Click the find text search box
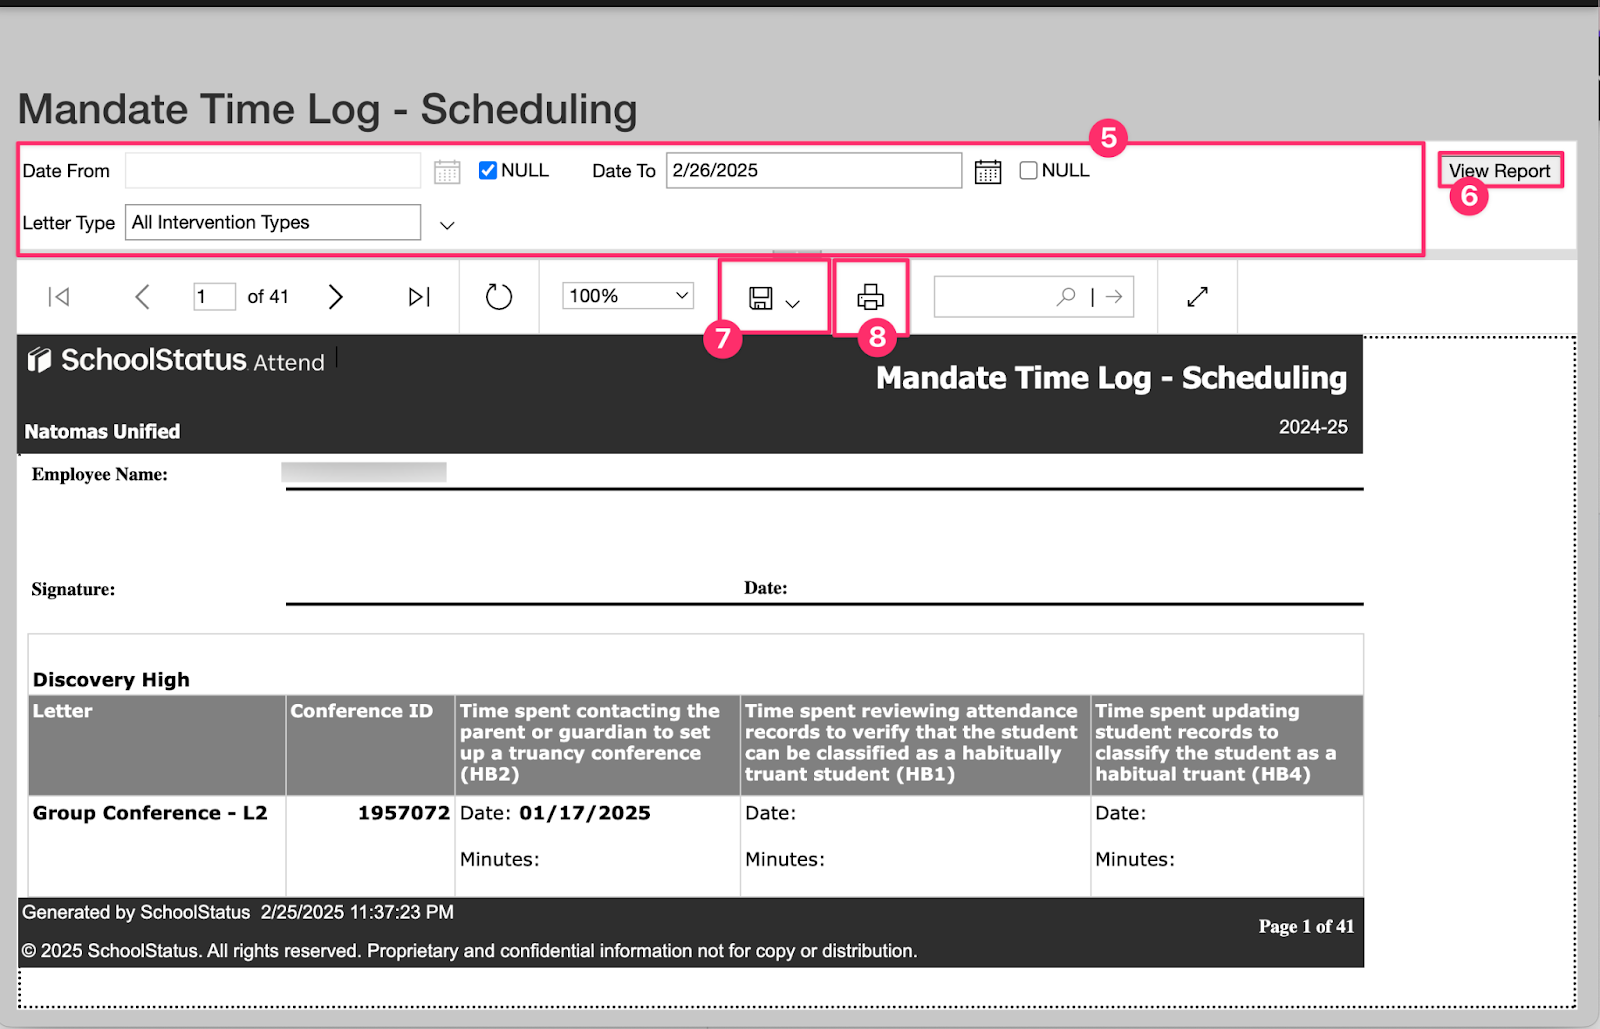This screenshot has width=1600, height=1029. pyautogui.click(x=1034, y=296)
